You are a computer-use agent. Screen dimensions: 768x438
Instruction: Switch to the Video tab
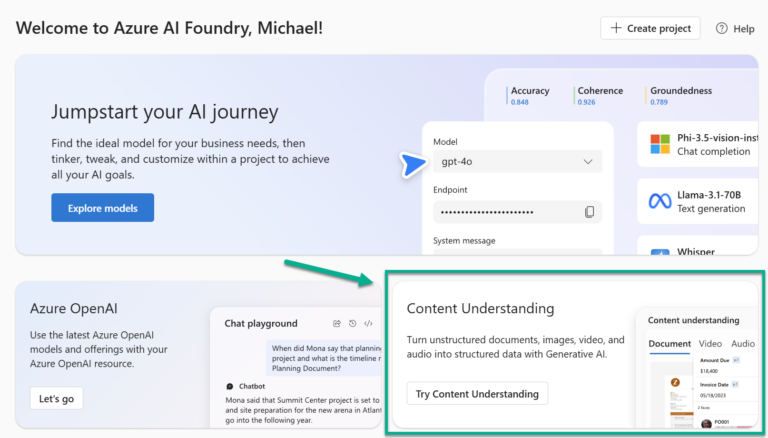click(x=710, y=344)
